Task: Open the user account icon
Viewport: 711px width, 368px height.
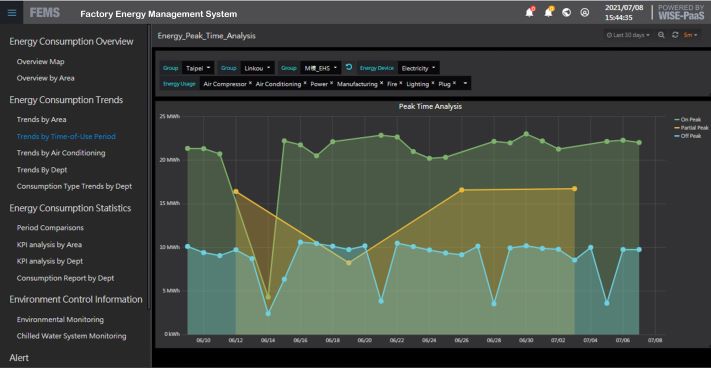Action: click(584, 13)
